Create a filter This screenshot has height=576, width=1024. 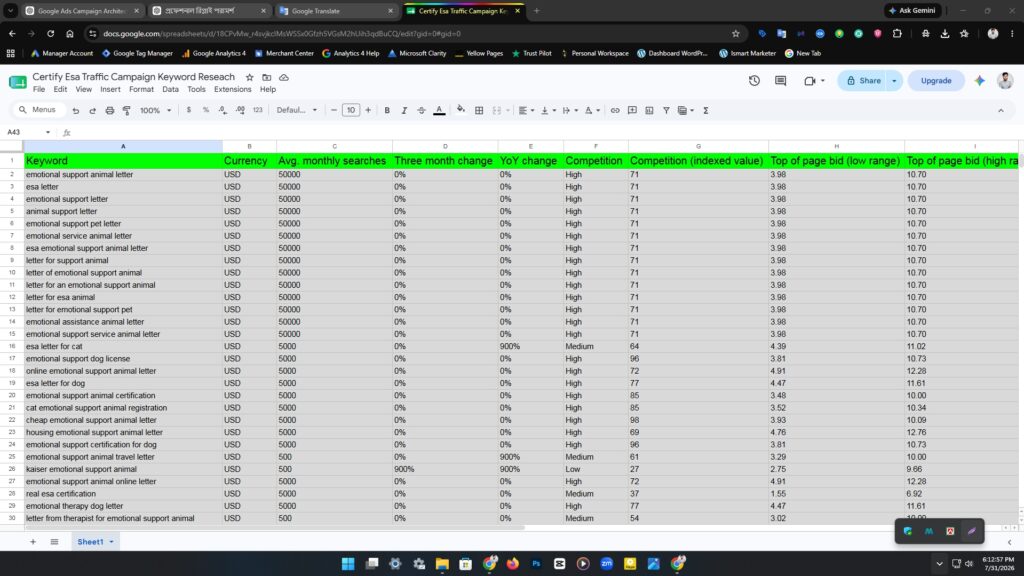(x=666, y=110)
